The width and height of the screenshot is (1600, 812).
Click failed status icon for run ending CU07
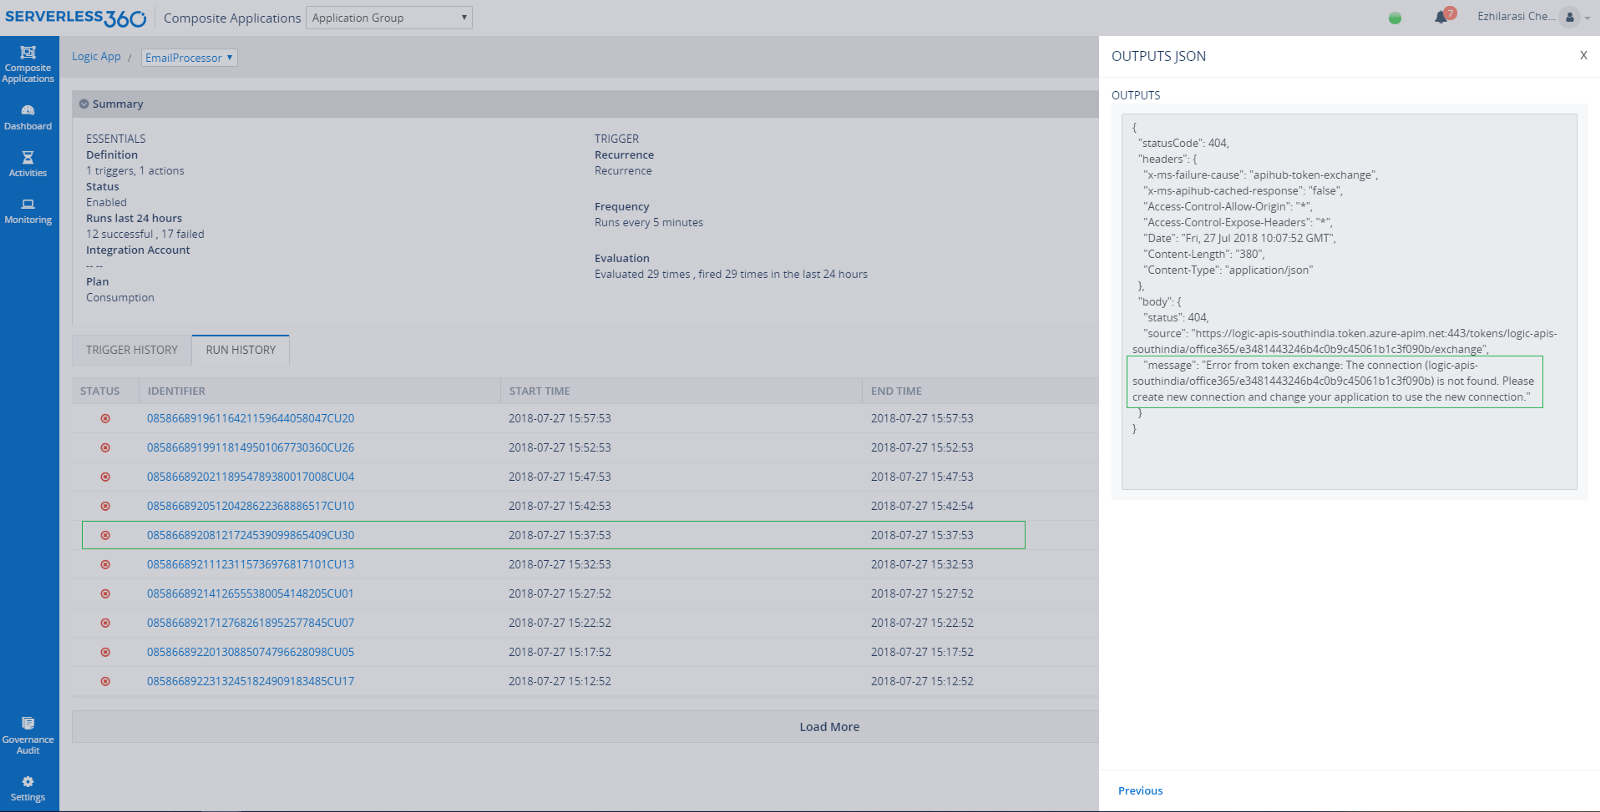(105, 623)
